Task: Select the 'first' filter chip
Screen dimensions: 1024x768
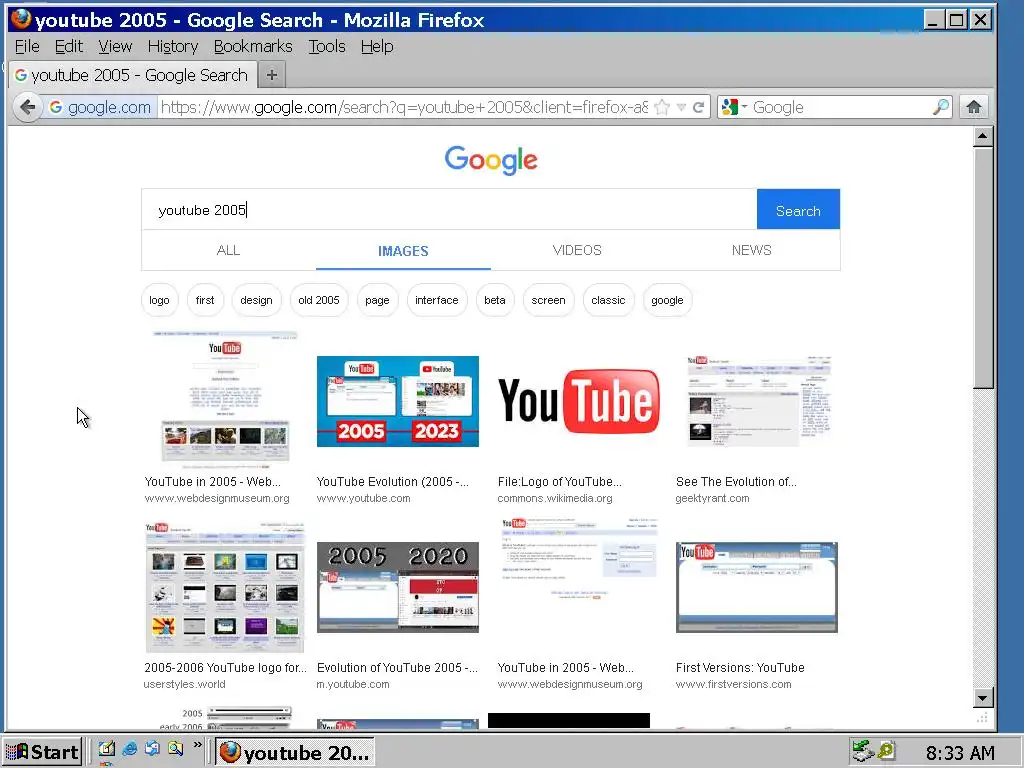Action: pos(205,300)
